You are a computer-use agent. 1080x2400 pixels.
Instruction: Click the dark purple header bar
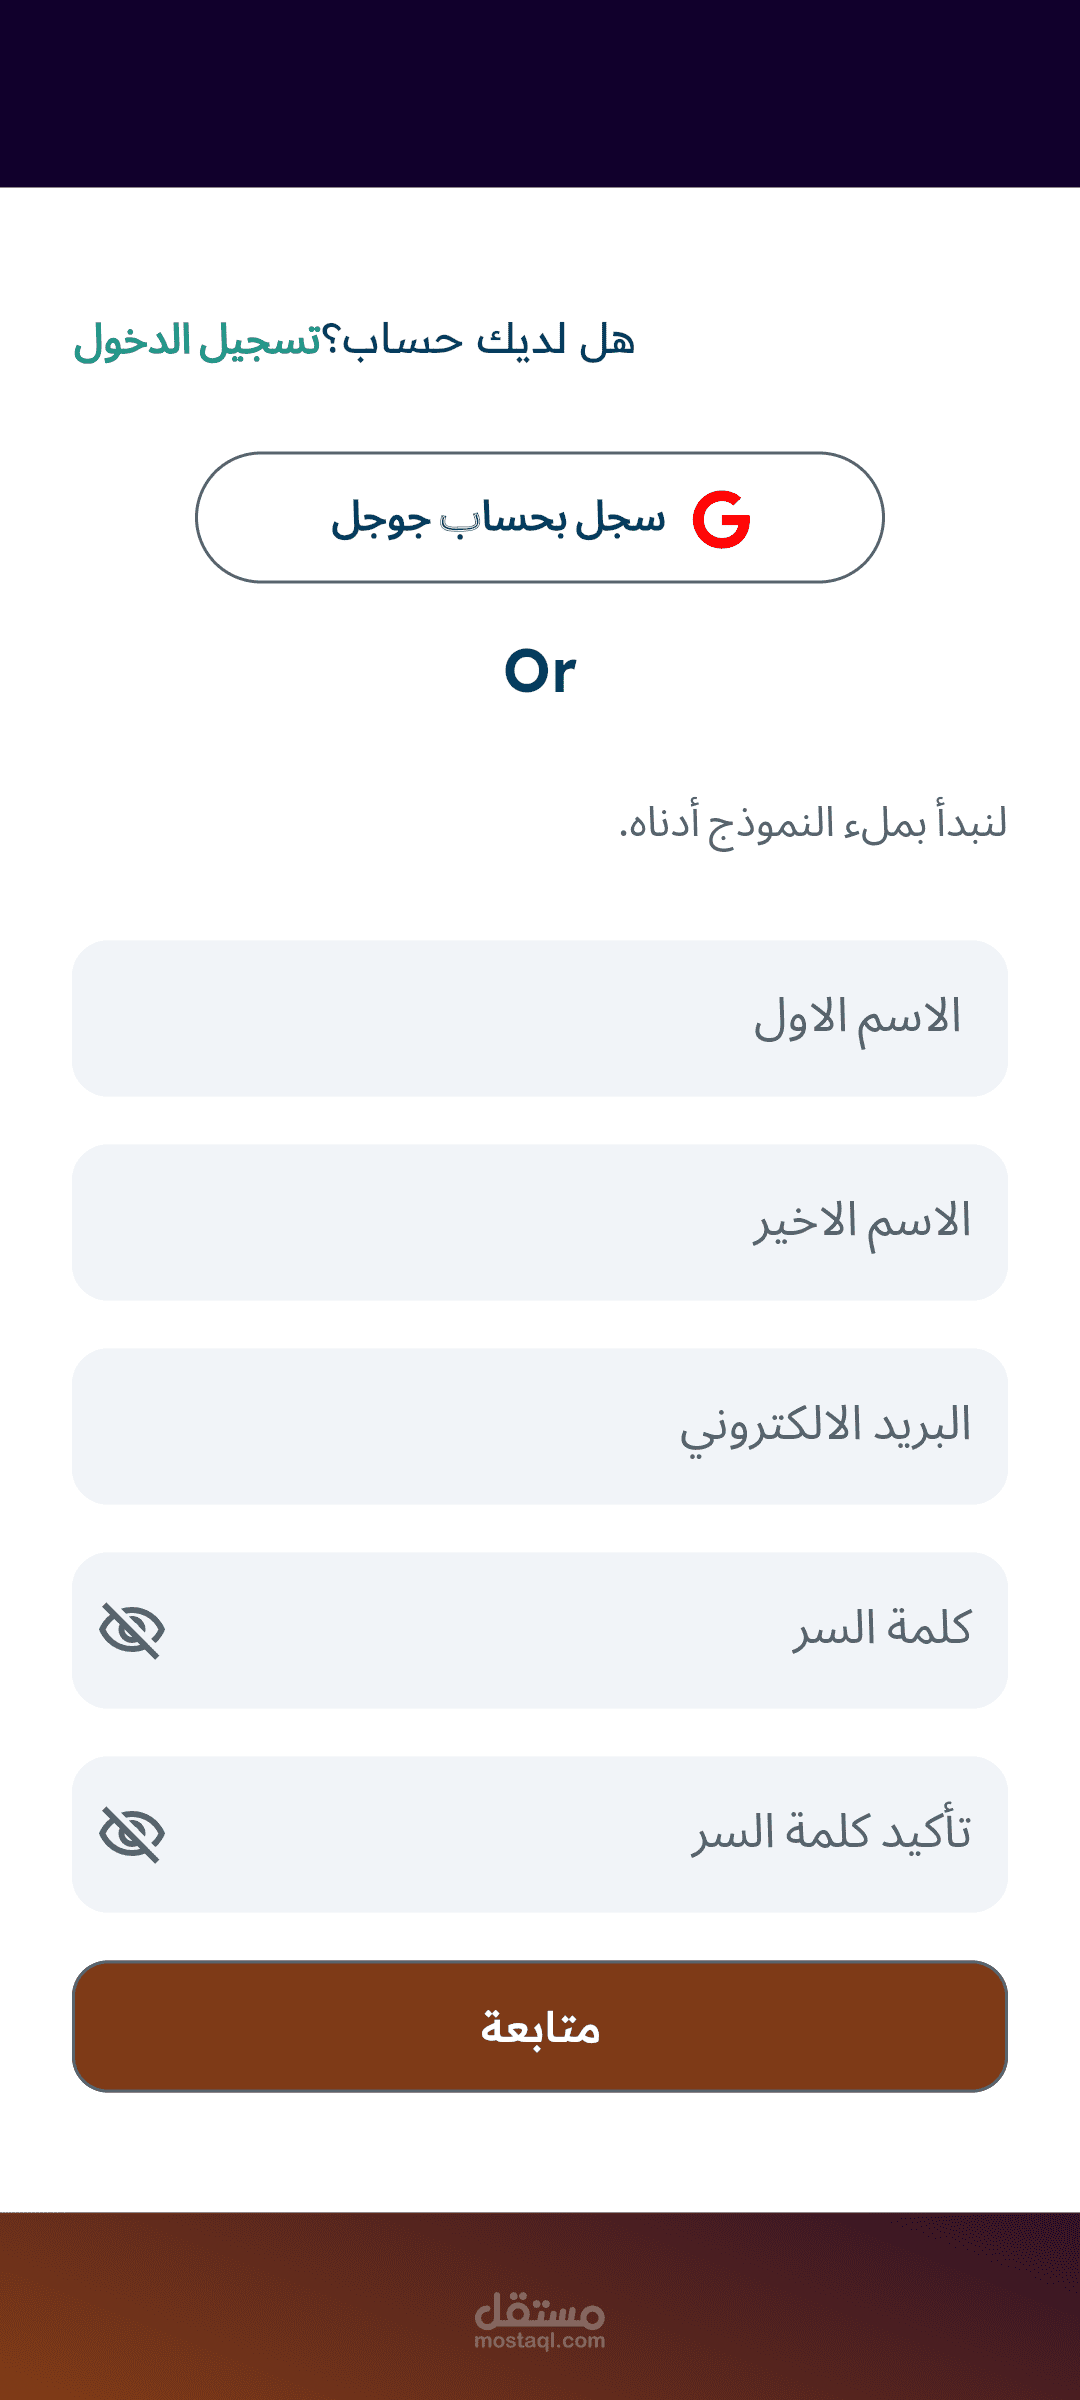[x=540, y=93]
